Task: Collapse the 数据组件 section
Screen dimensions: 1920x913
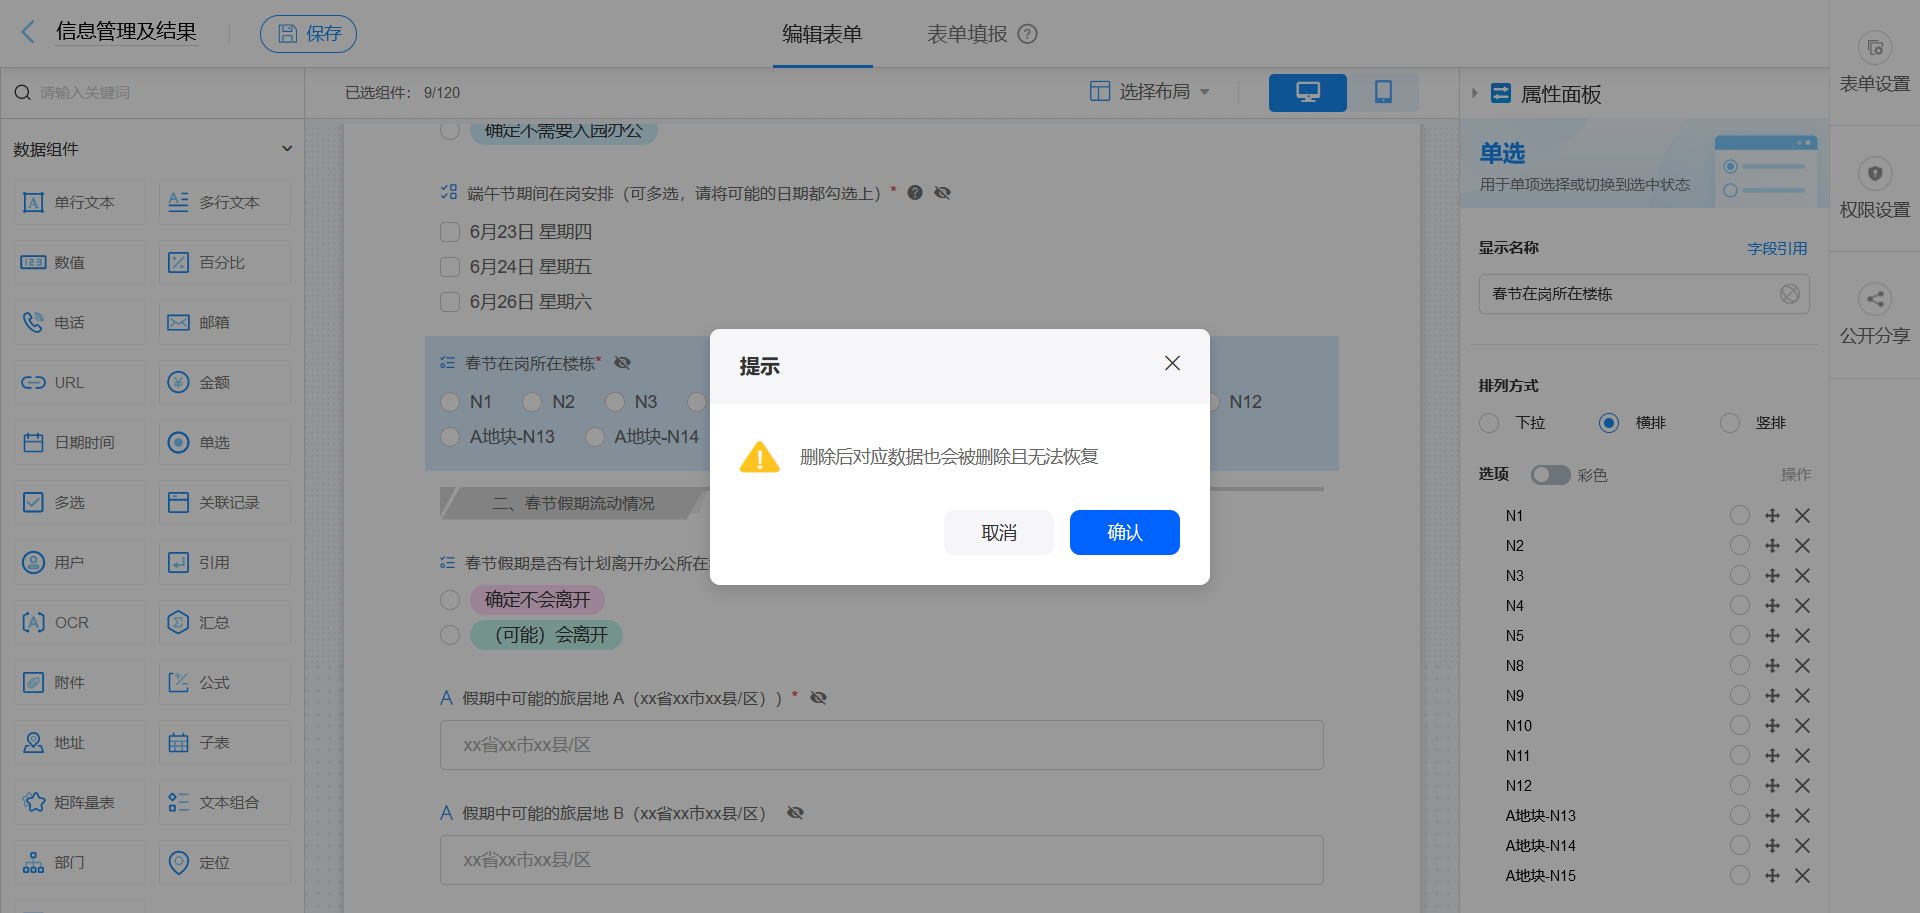Action: coord(287,148)
